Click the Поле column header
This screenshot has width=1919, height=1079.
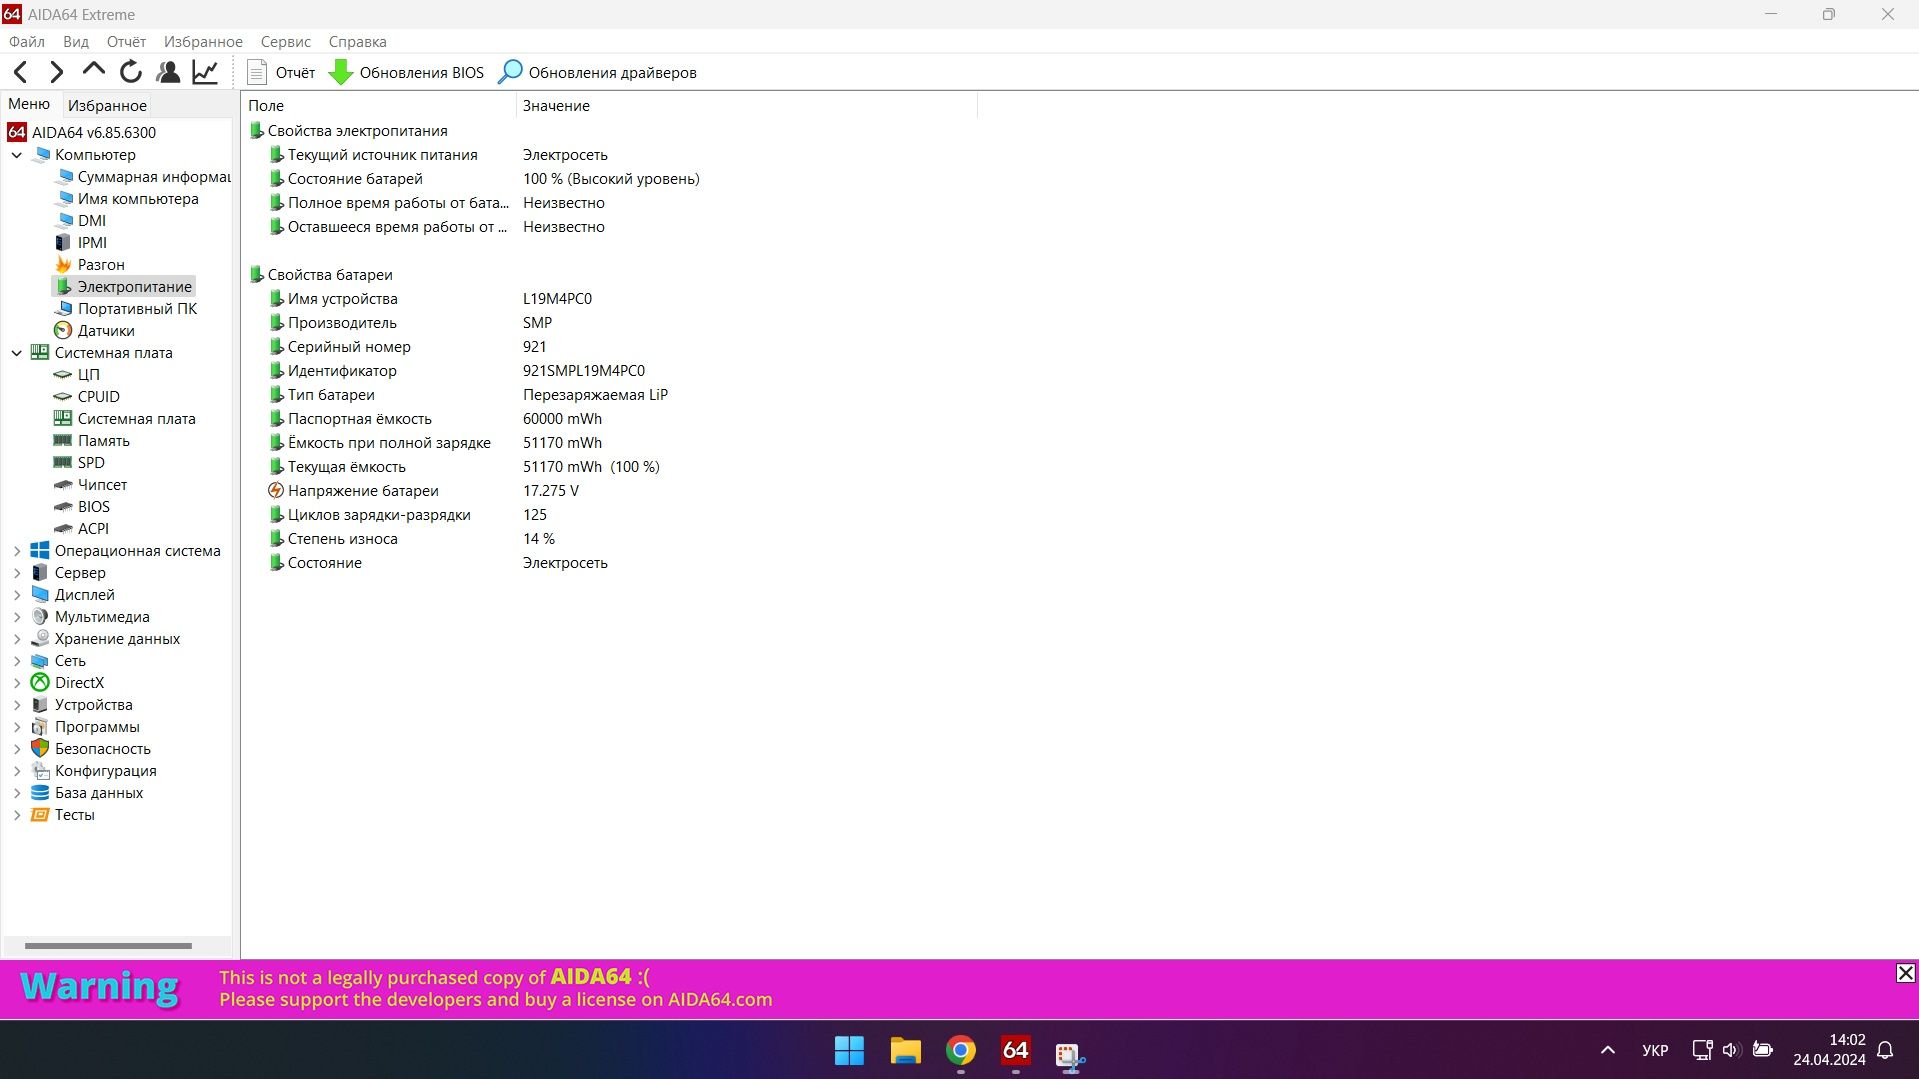point(379,105)
